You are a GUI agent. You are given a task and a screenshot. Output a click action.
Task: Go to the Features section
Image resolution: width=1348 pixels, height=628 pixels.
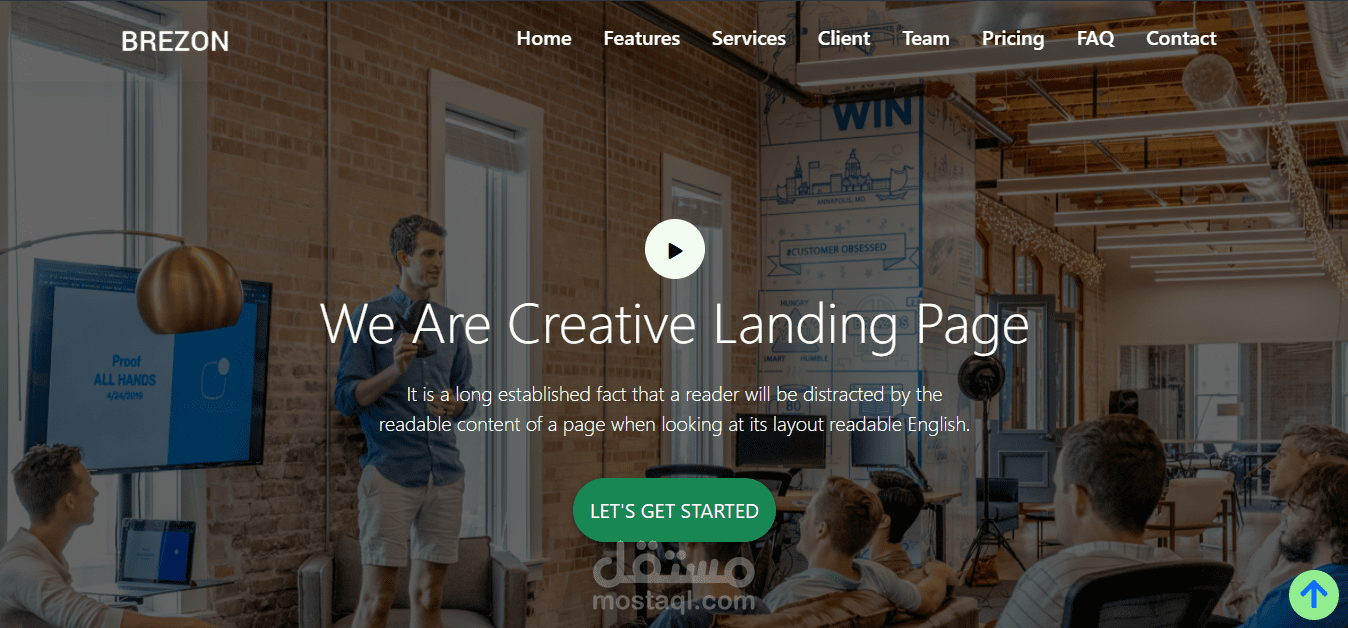pos(642,38)
